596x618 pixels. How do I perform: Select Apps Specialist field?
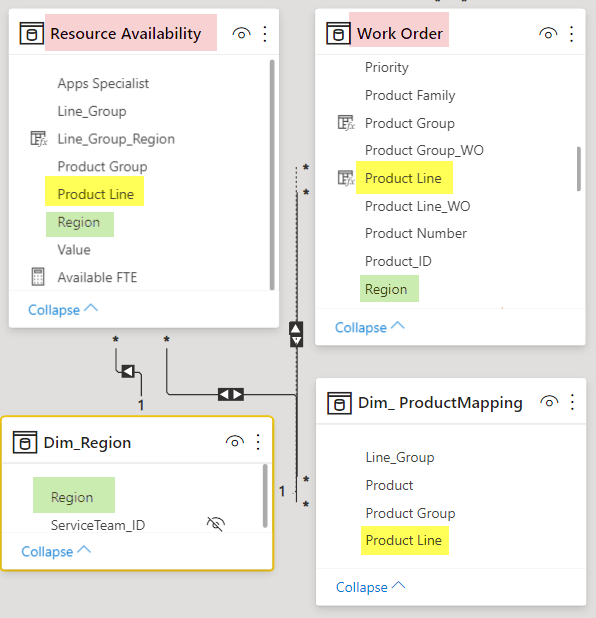tap(103, 84)
